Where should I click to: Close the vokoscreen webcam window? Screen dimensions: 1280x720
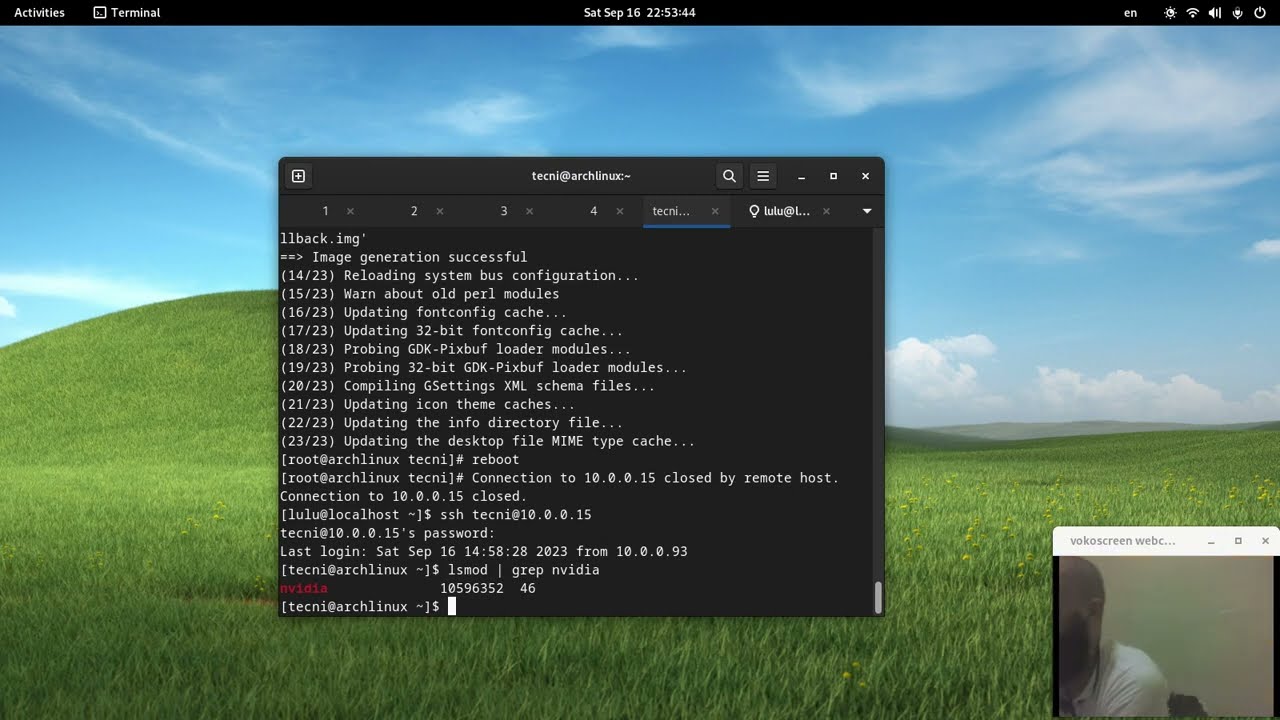(x=1265, y=541)
